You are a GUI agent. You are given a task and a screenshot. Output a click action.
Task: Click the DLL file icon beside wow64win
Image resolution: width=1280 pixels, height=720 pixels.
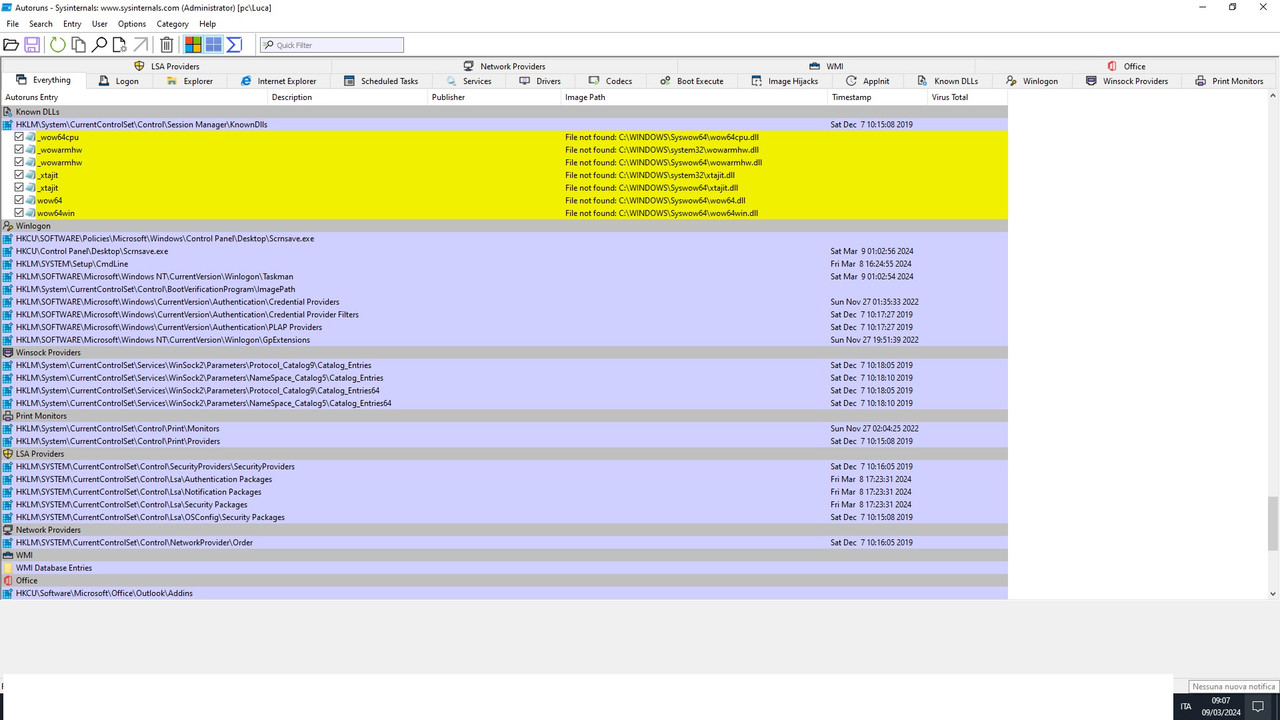point(31,213)
